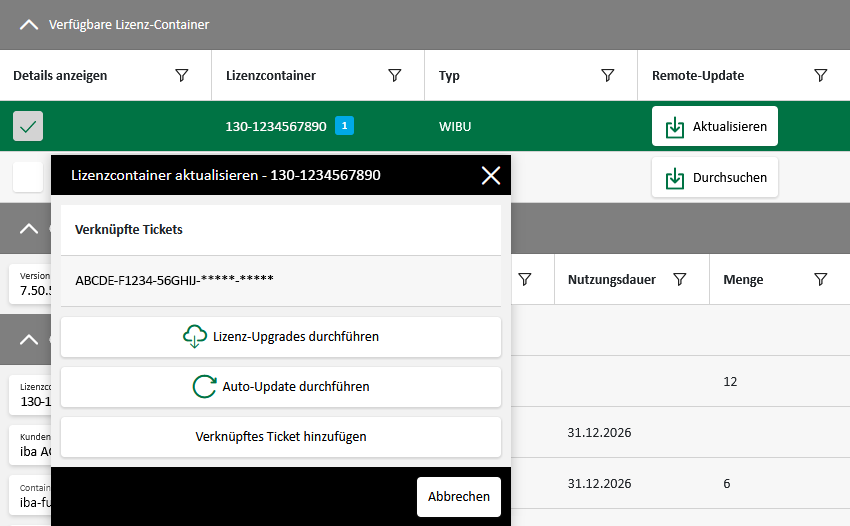Collapse Verfügbare Lizenz-Container section

click(x=28, y=25)
